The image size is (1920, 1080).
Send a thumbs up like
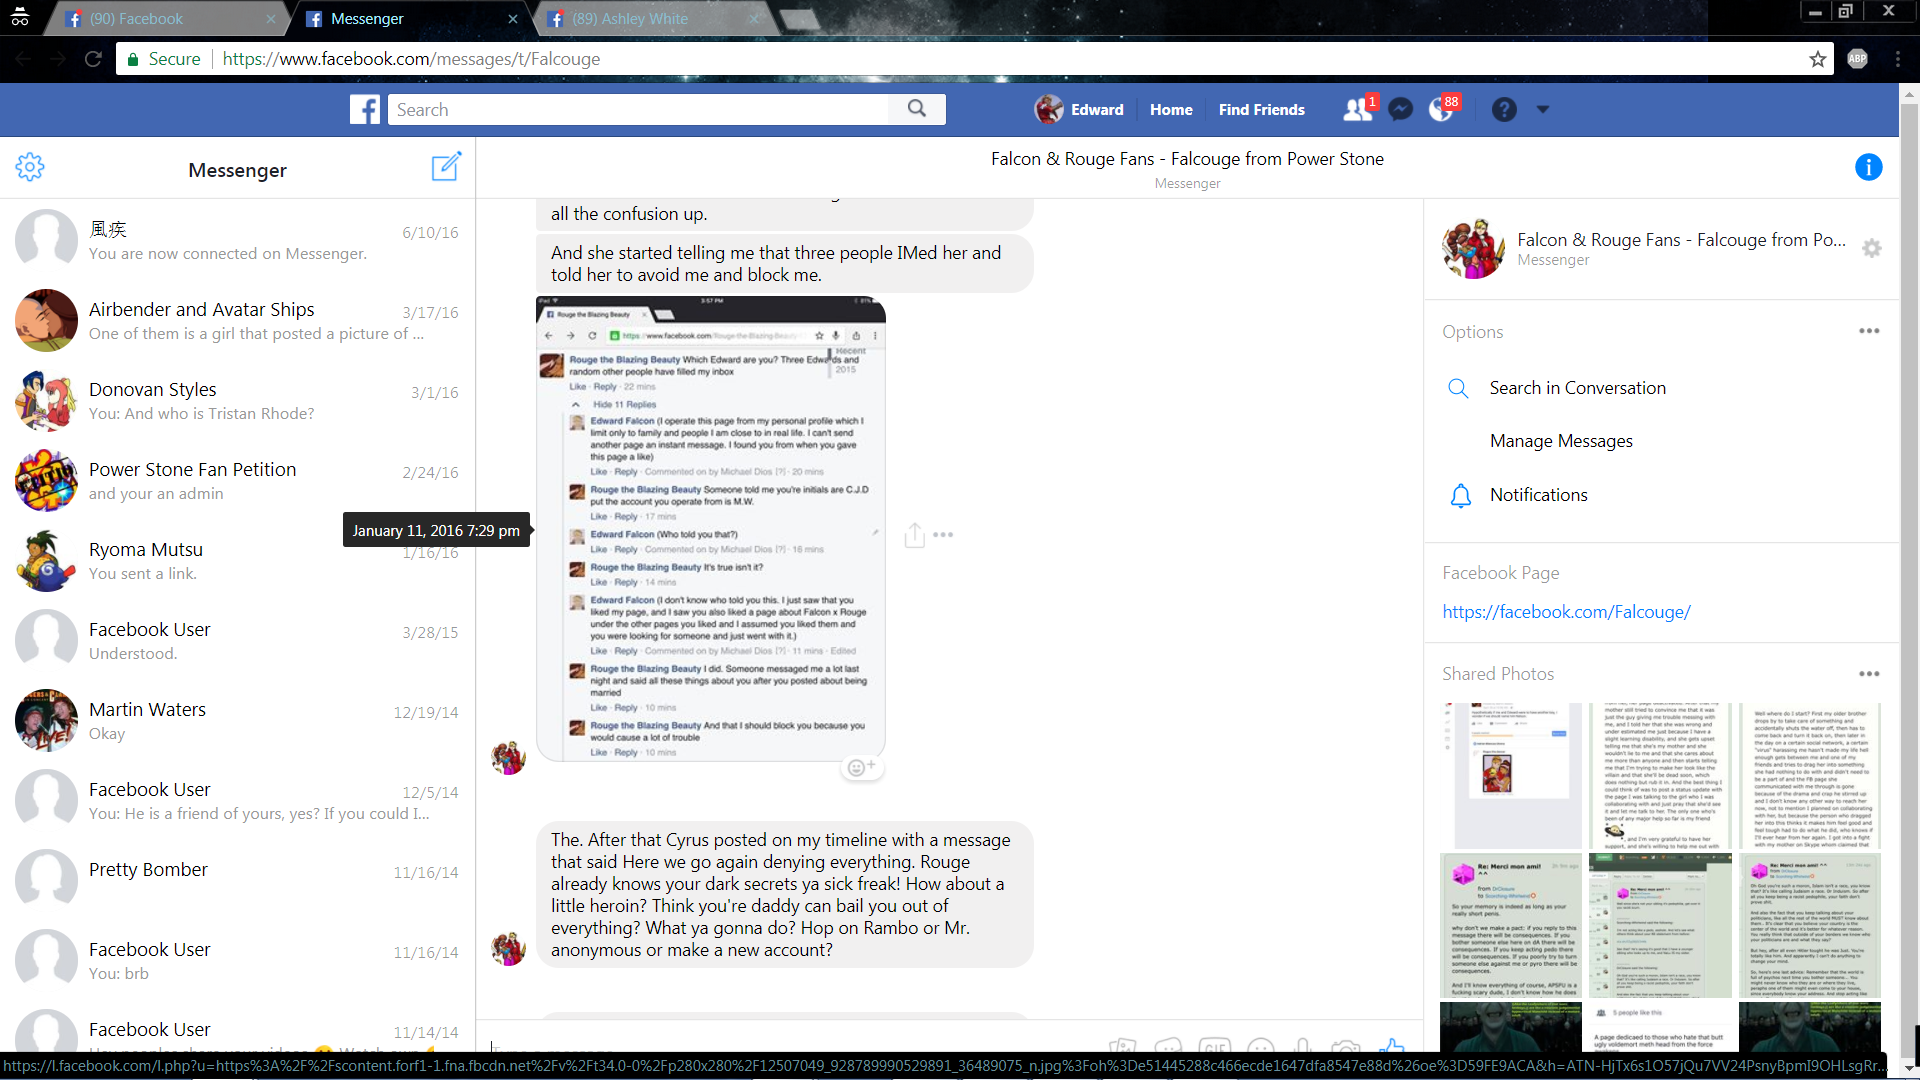pos(1391,1047)
